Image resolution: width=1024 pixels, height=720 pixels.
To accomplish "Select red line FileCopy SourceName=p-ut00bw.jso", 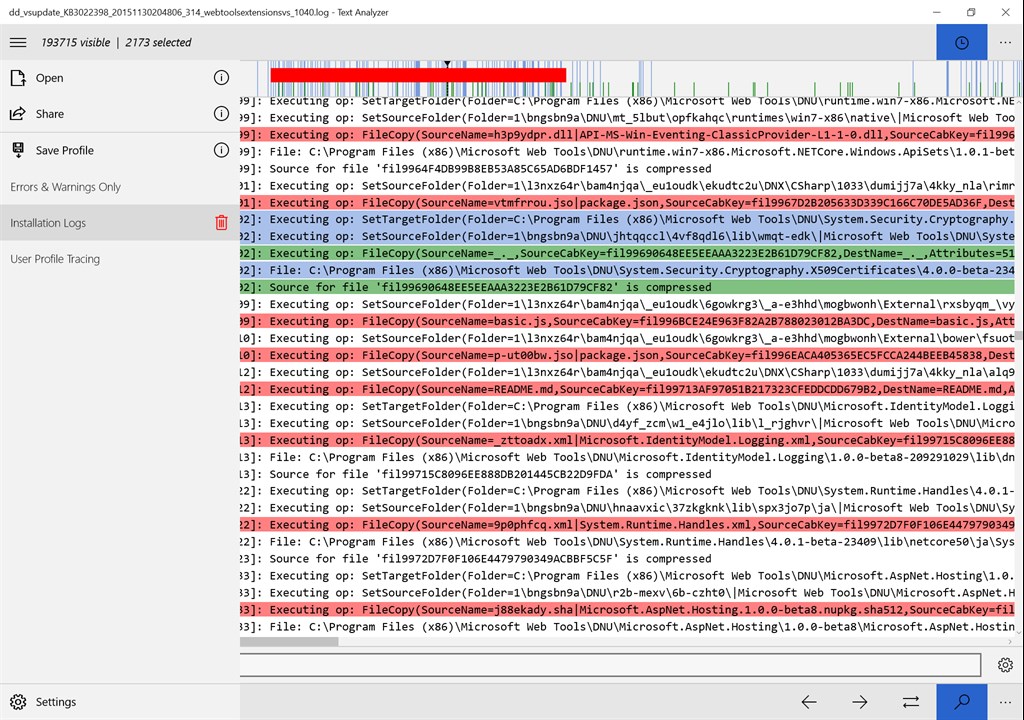I will click(627, 355).
